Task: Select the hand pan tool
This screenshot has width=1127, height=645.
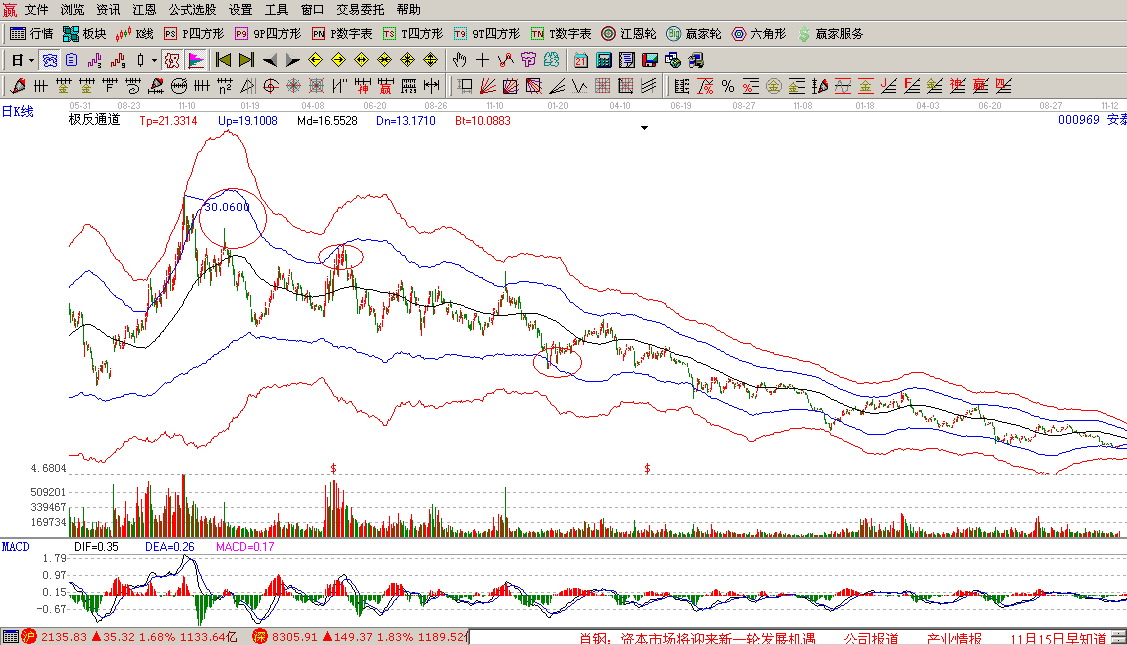Action: pos(459,60)
